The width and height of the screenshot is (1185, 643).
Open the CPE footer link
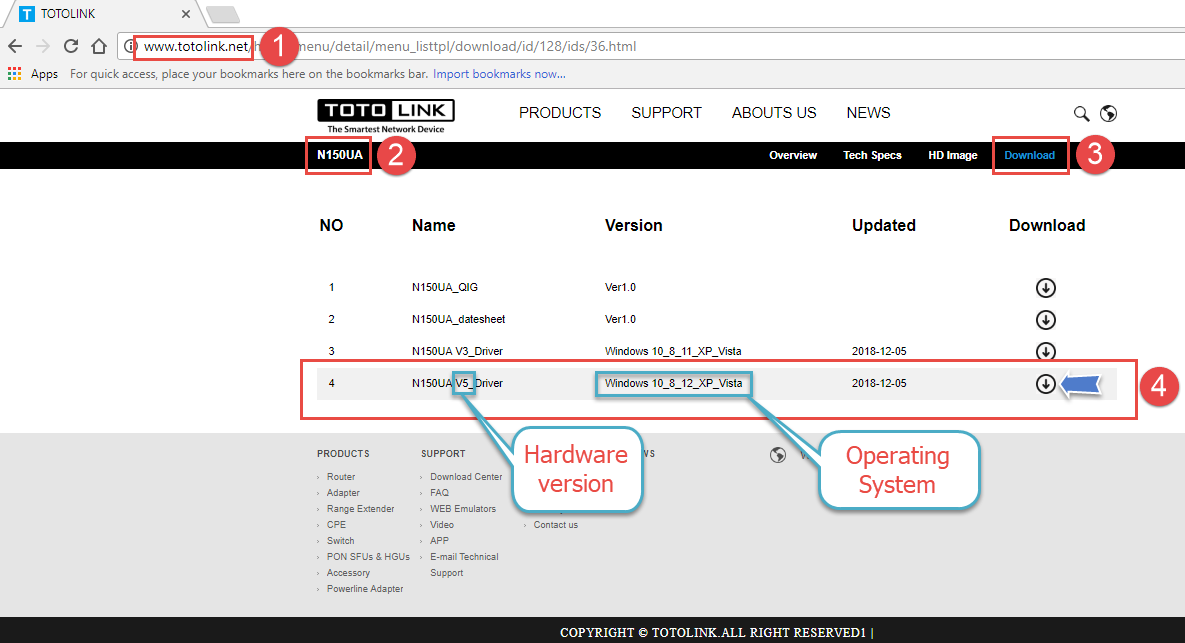336,524
